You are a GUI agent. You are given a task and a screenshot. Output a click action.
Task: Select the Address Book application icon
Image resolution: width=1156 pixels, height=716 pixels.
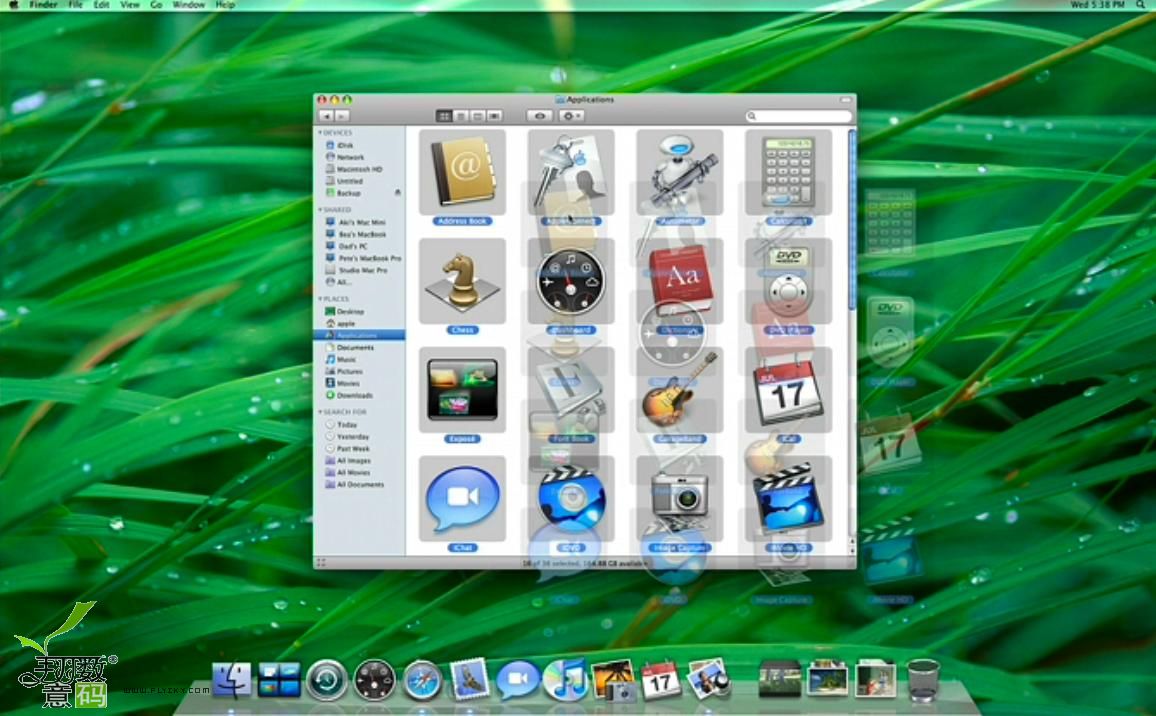[462, 173]
